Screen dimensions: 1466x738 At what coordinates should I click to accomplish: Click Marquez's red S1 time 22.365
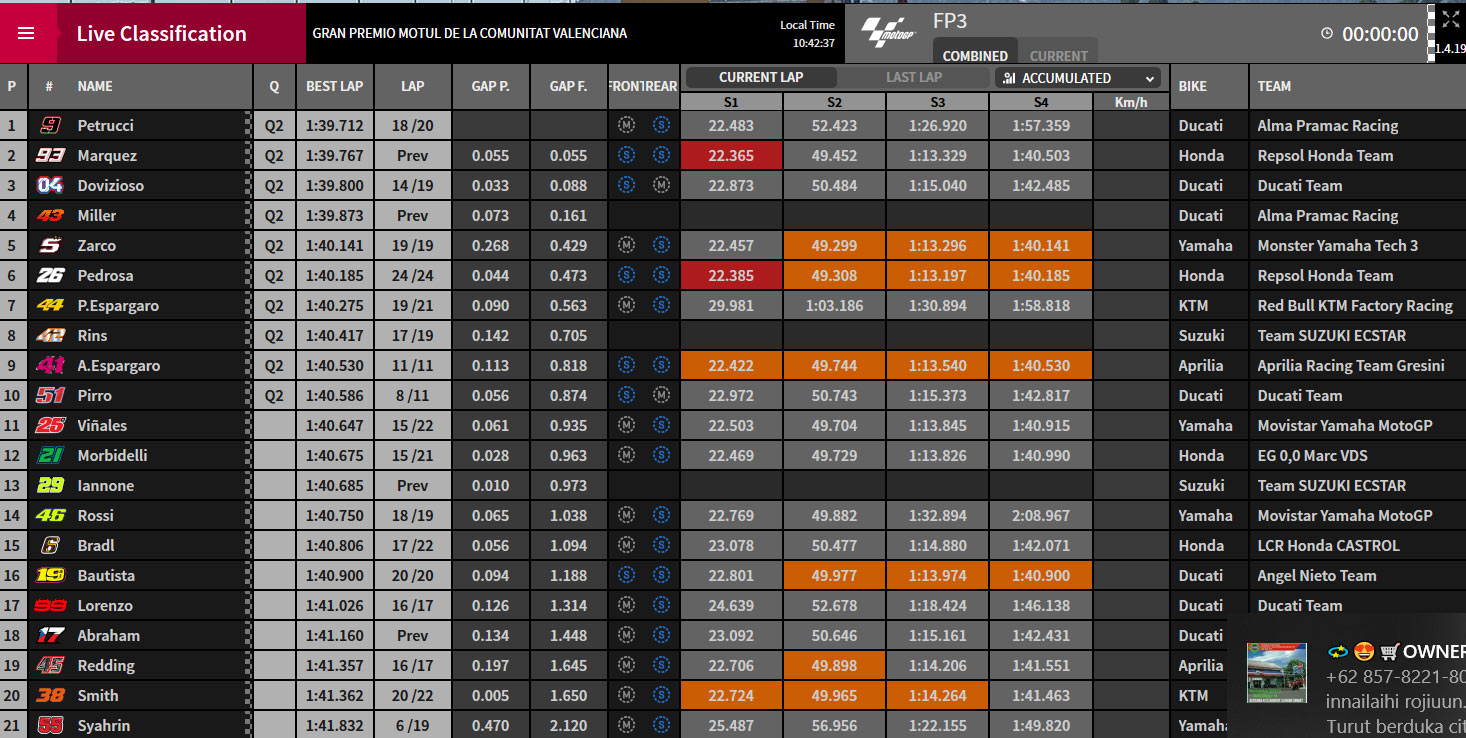pos(731,155)
